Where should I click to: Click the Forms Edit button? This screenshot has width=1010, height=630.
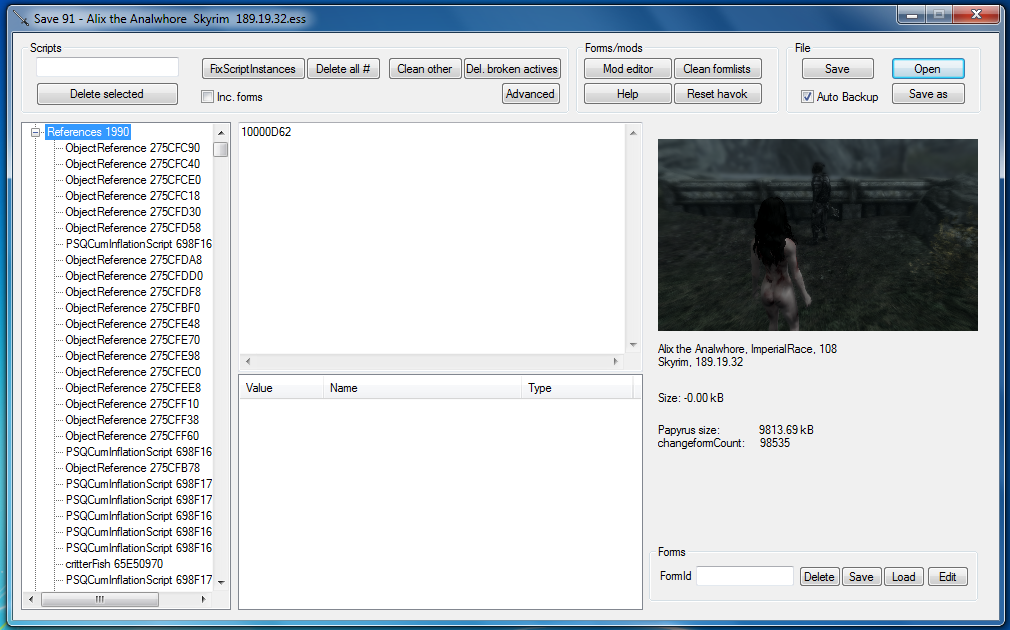tap(947, 577)
